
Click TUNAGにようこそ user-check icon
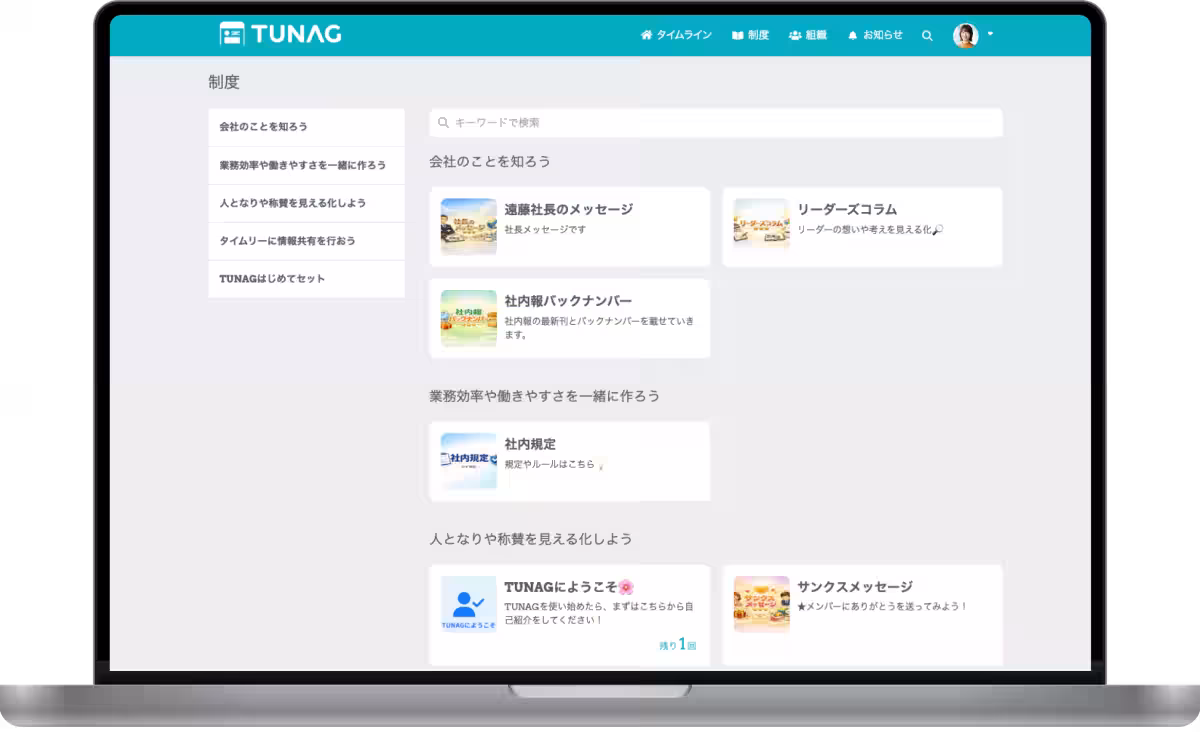(469, 604)
